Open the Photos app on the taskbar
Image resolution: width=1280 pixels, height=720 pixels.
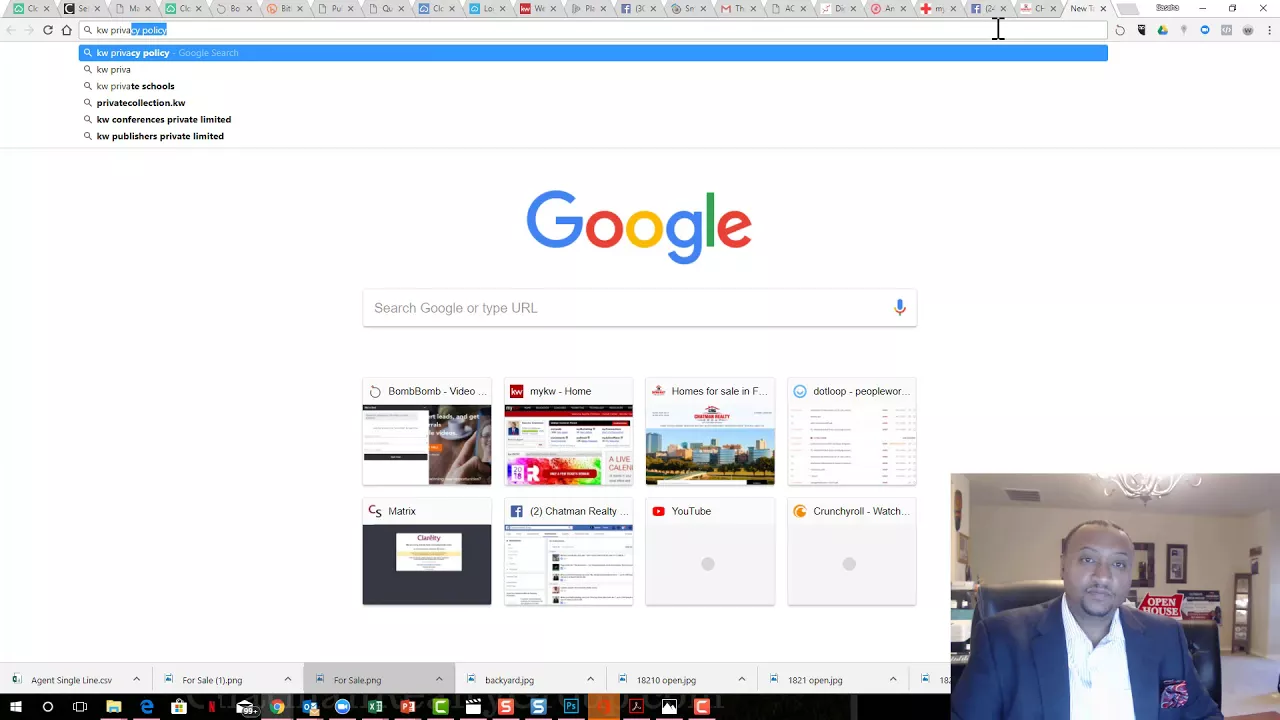pos(669,707)
